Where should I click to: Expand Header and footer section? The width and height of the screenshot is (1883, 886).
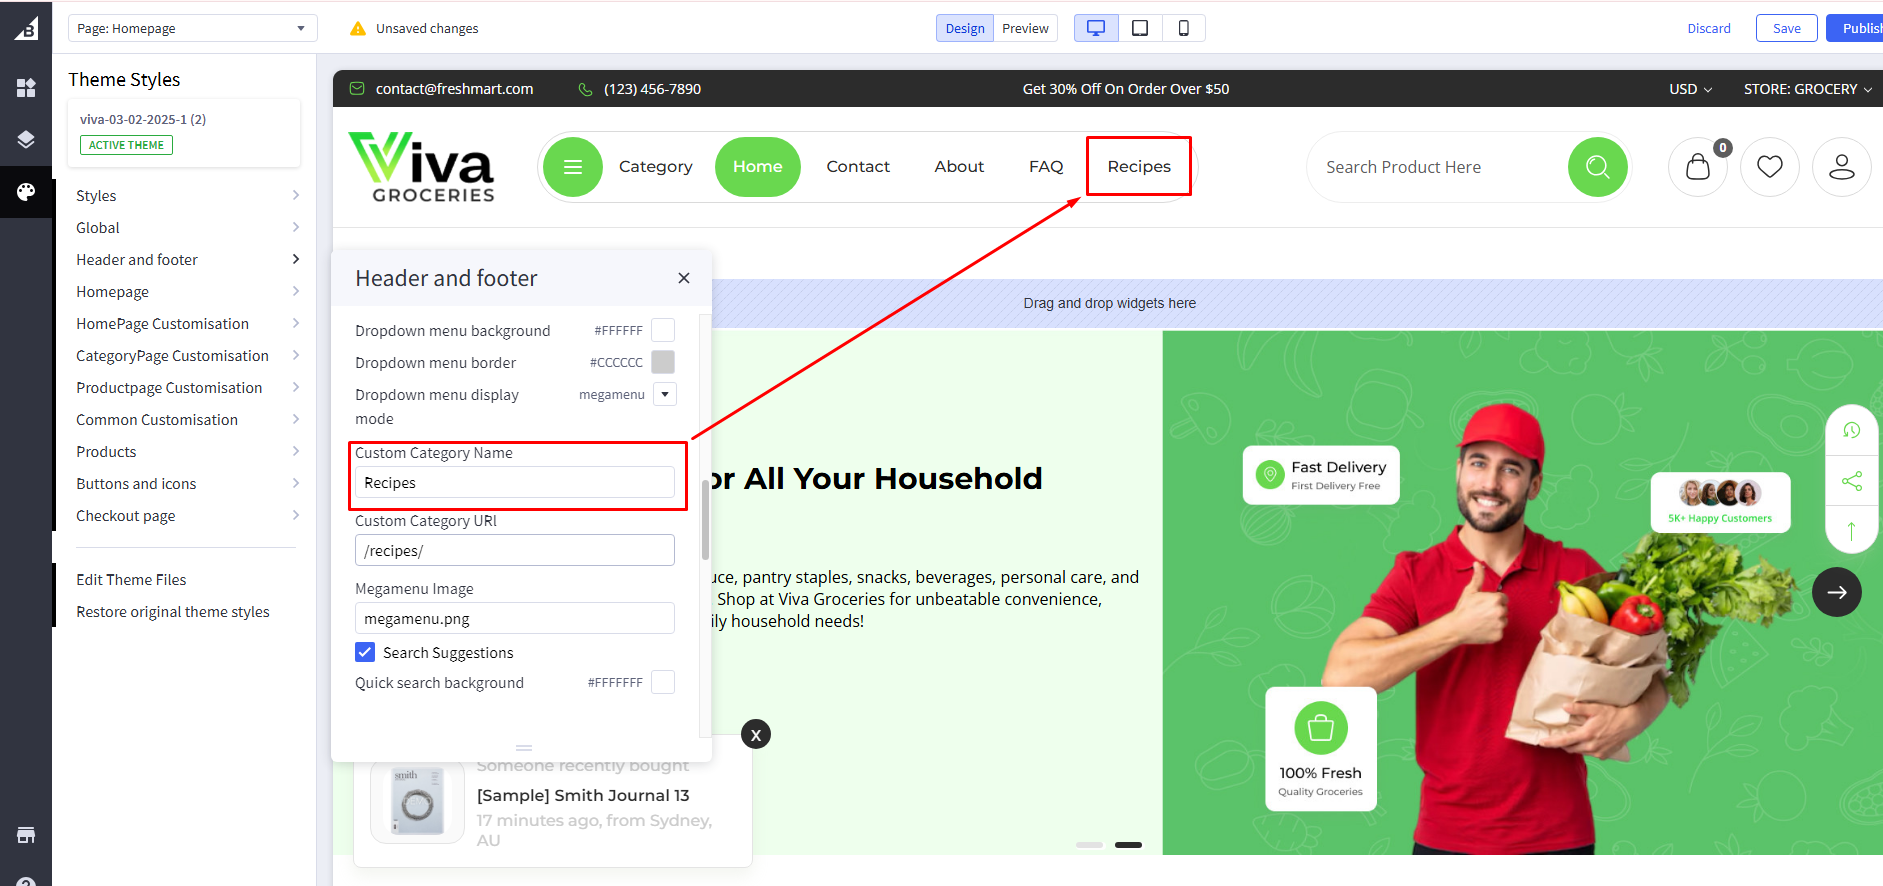click(188, 260)
